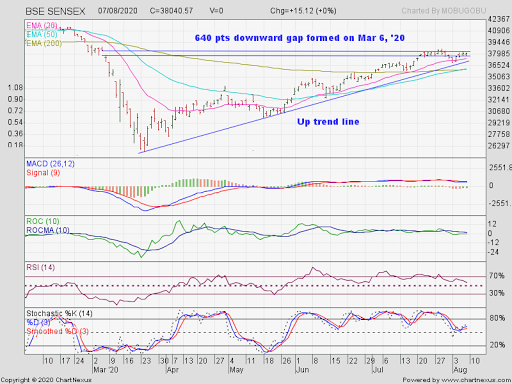512x384 pixels.
Task: Click the MACD zero-level axis label
Action: tap(491, 185)
